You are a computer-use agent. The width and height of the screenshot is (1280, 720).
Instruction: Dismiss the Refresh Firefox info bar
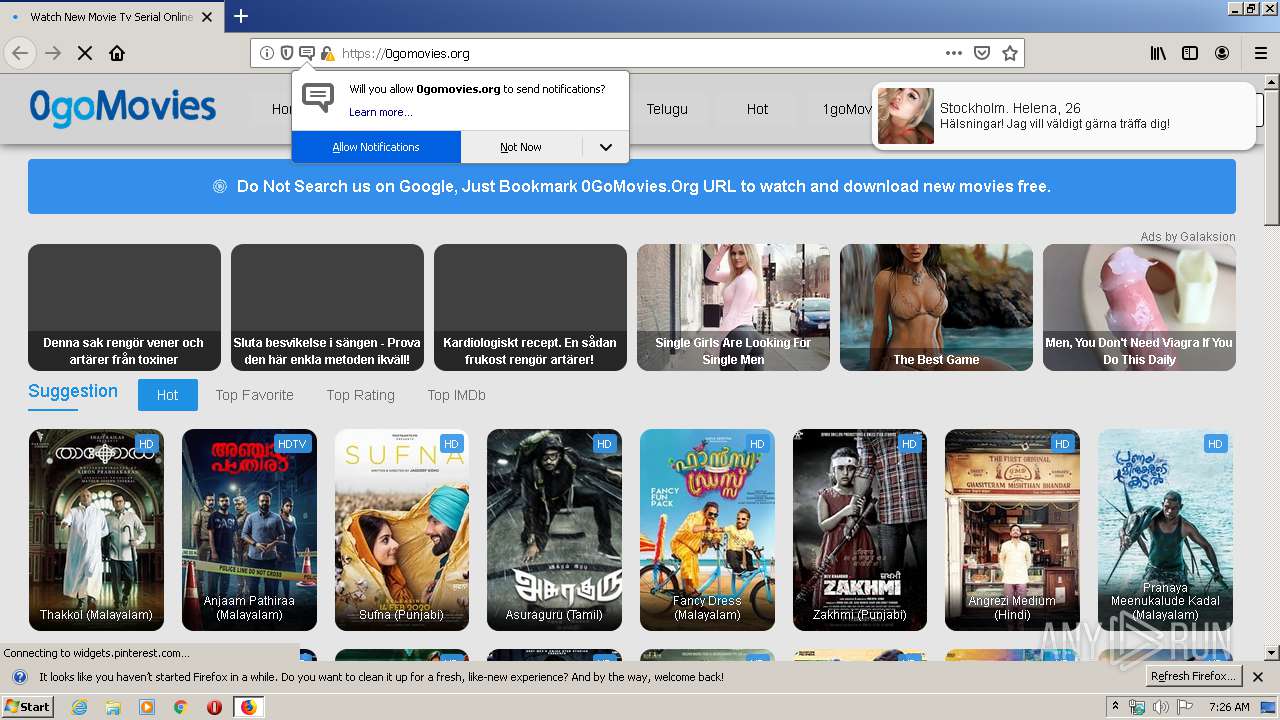click(x=1258, y=677)
